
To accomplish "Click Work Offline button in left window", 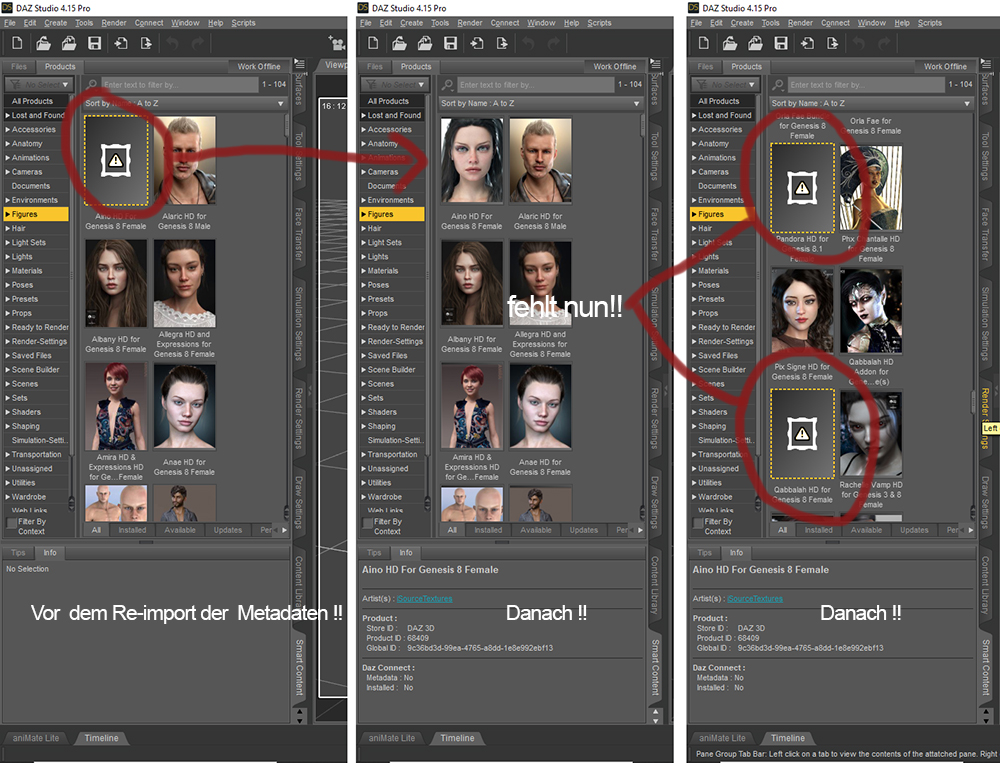I will coord(259,66).
